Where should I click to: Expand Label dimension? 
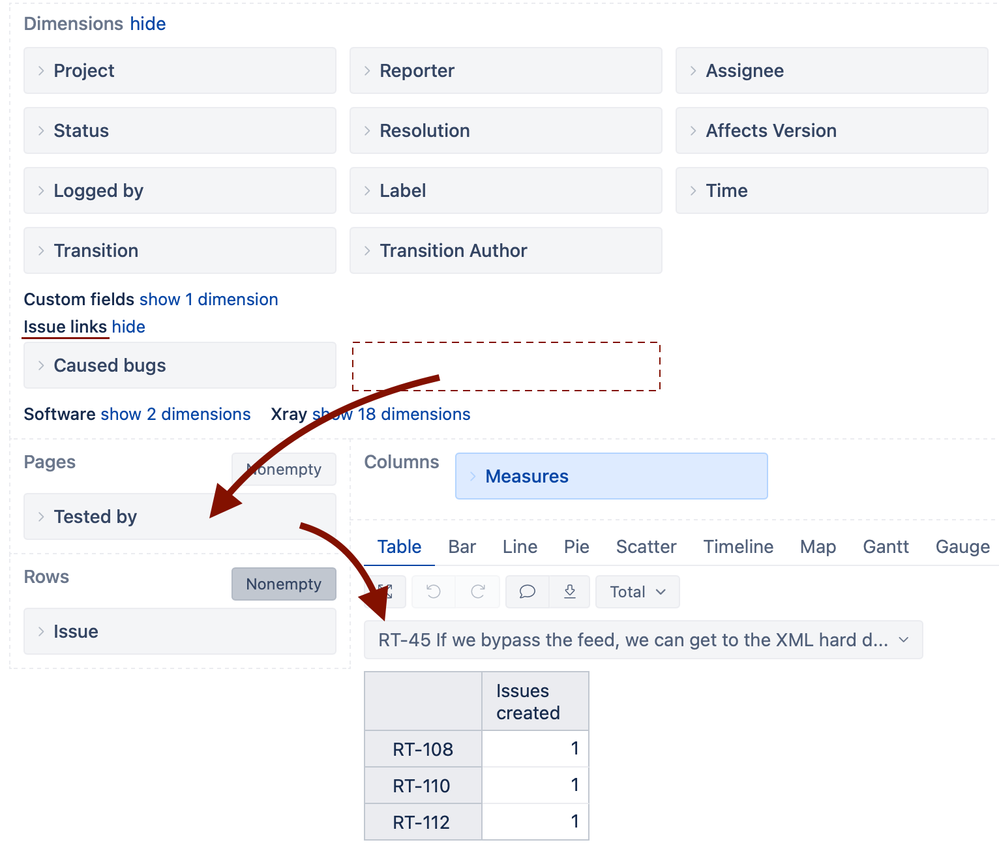point(506,191)
